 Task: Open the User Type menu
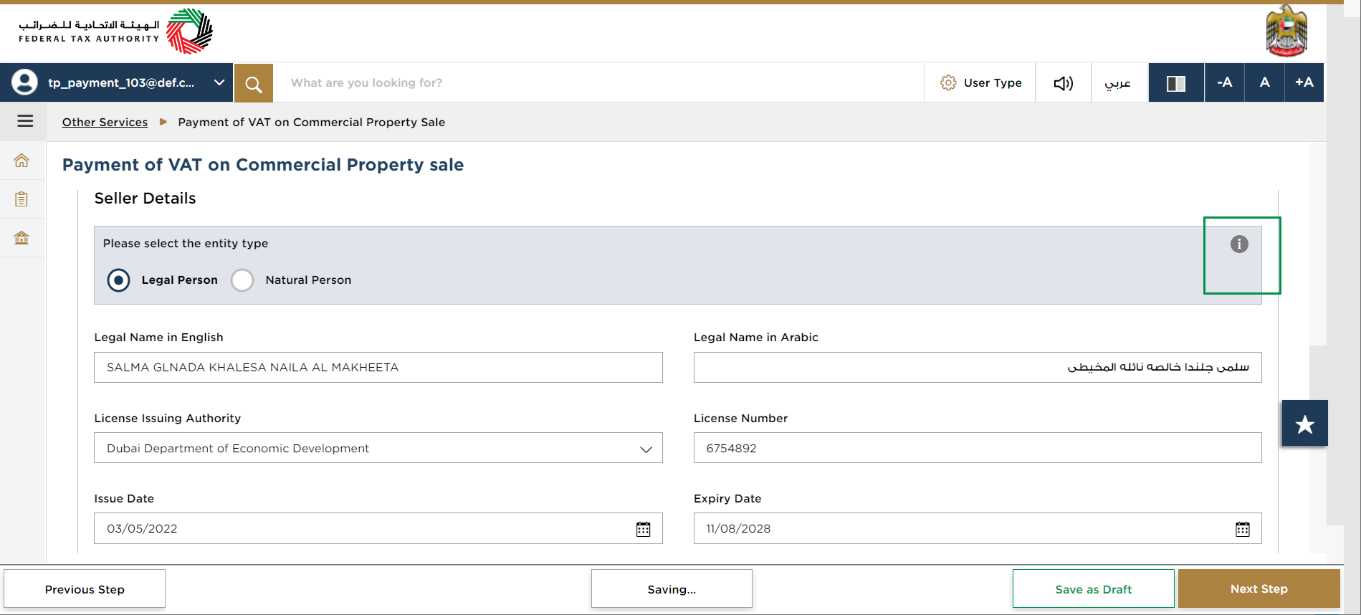coord(981,83)
